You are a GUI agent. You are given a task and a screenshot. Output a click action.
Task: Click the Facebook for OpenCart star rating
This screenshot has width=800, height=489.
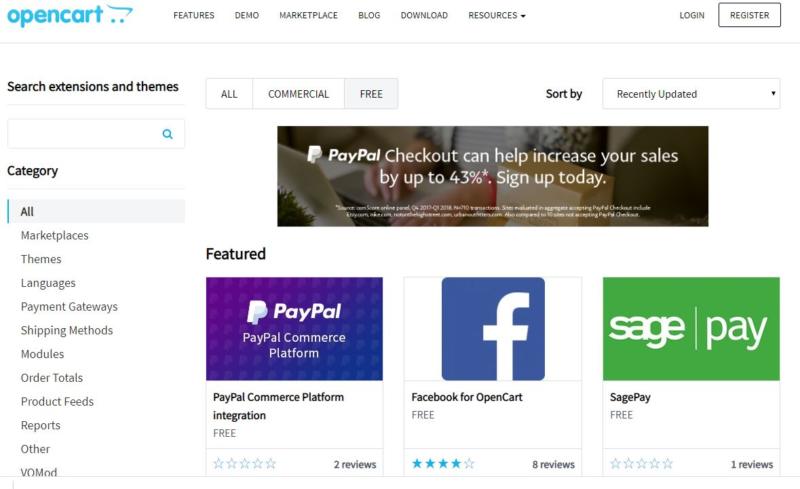click(443, 464)
